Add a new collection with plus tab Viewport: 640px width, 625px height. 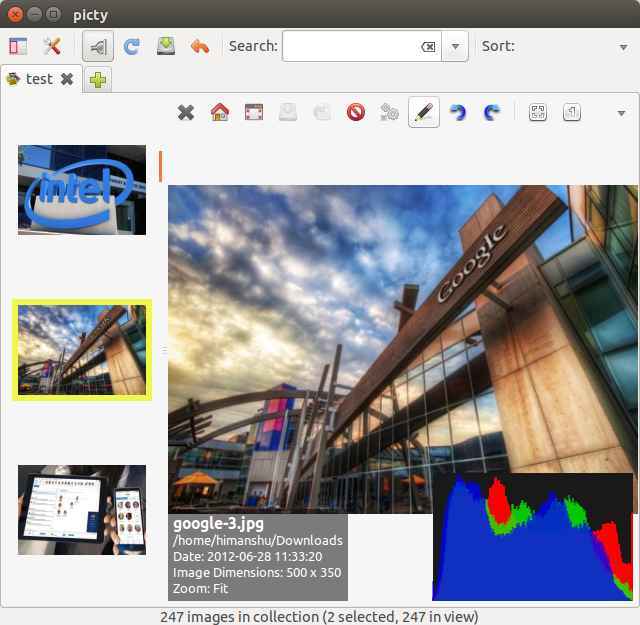click(98, 79)
